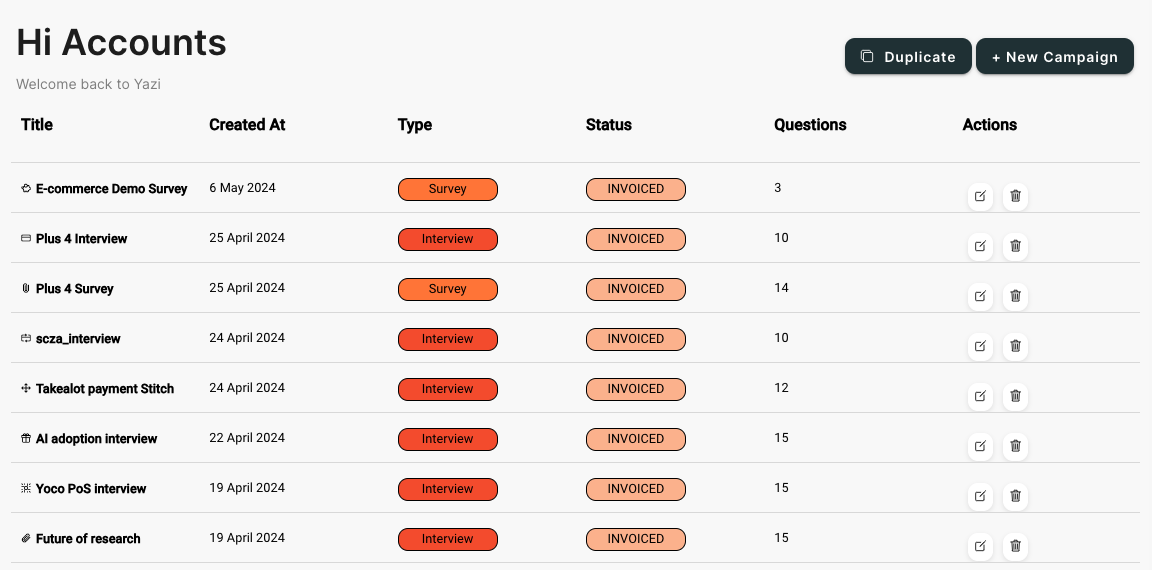Remove the Yoco PoS interview campaign
The height and width of the screenshot is (570, 1152).
[1015, 496]
